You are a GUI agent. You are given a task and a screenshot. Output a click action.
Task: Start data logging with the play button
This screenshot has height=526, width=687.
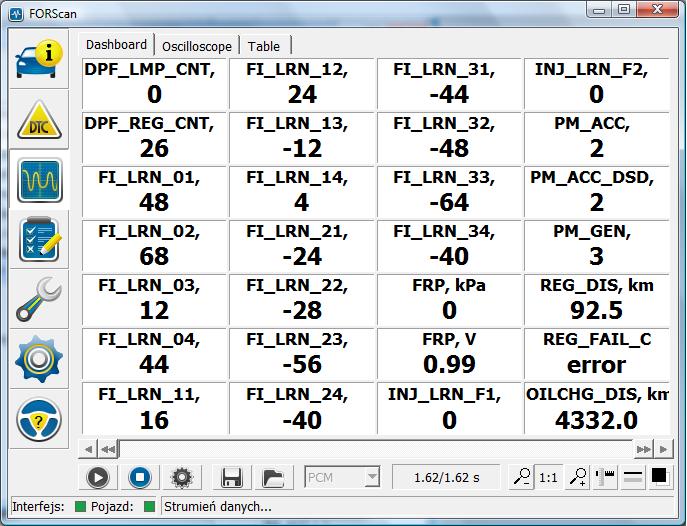point(98,478)
